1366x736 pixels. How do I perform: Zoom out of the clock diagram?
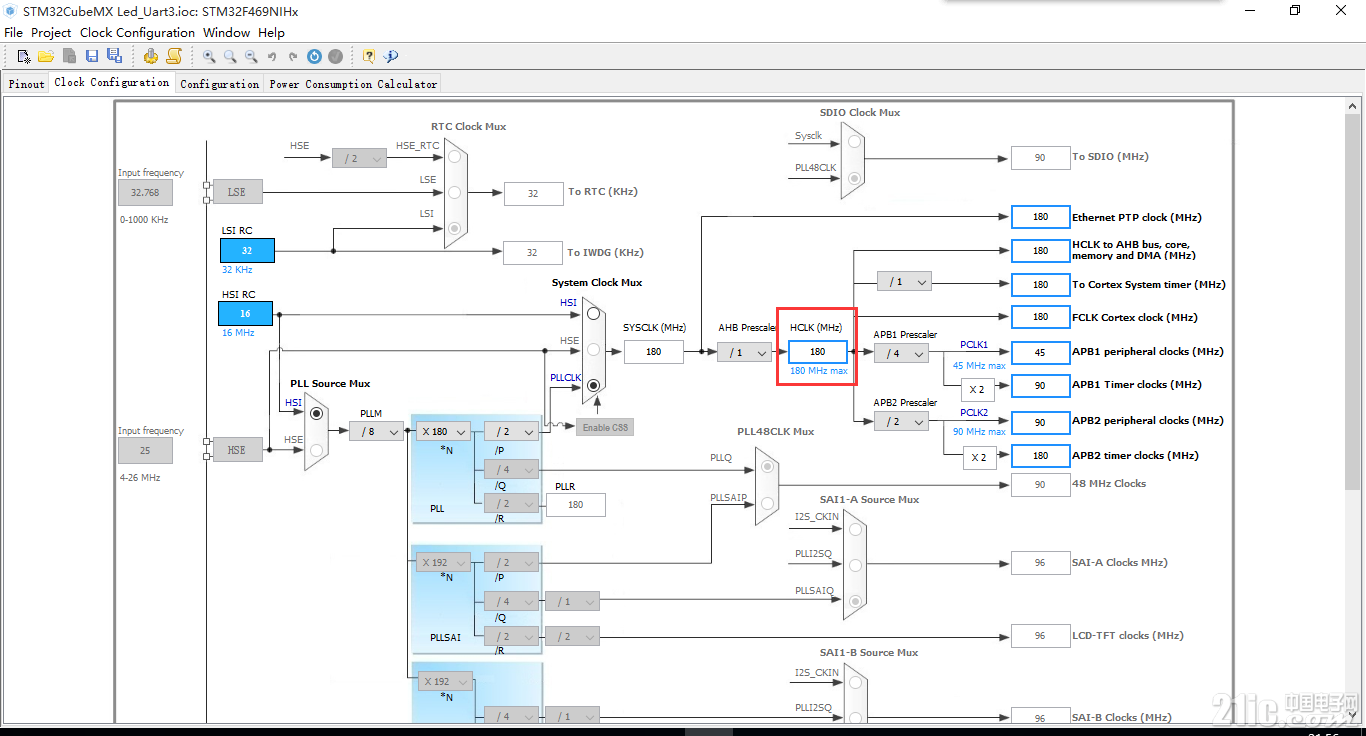[x=251, y=57]
